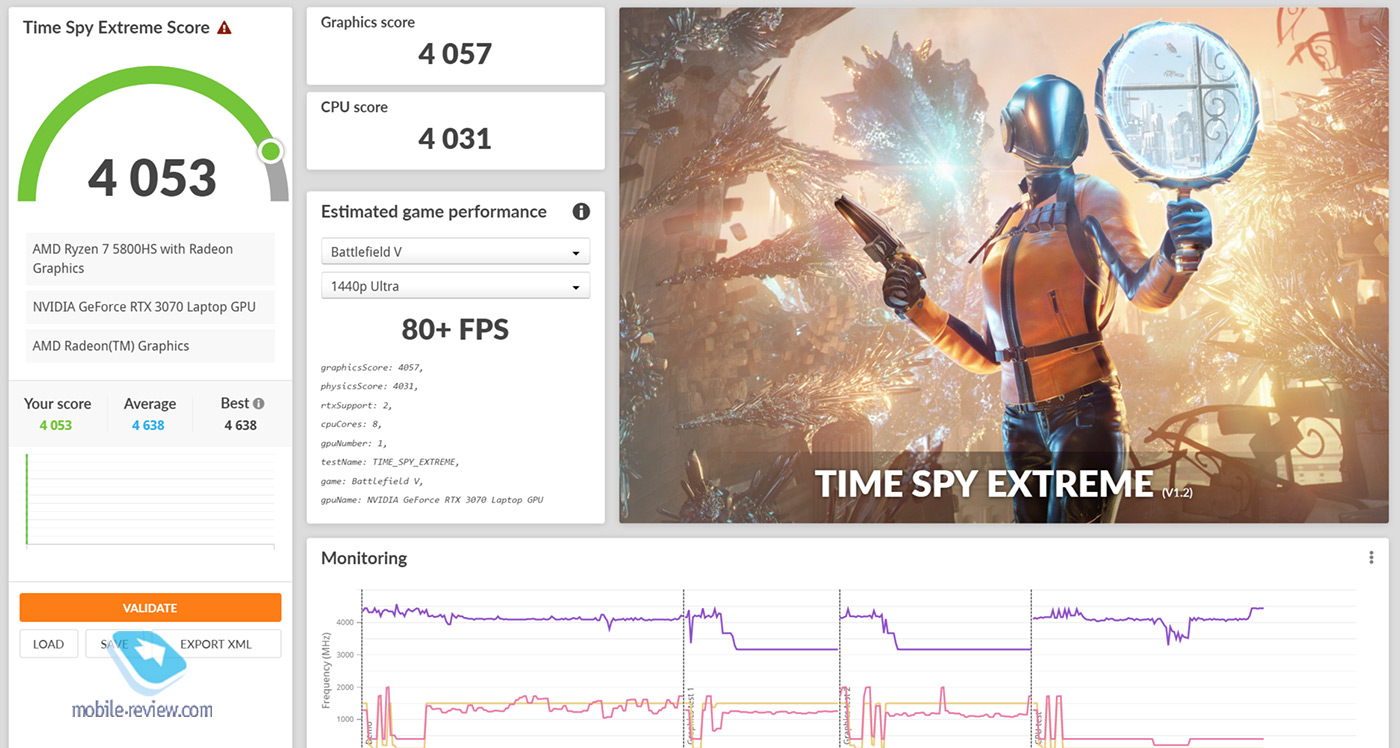Click the green score gauge indicator knob
This screenshot has width=1400, height=748.
[270, 152]
